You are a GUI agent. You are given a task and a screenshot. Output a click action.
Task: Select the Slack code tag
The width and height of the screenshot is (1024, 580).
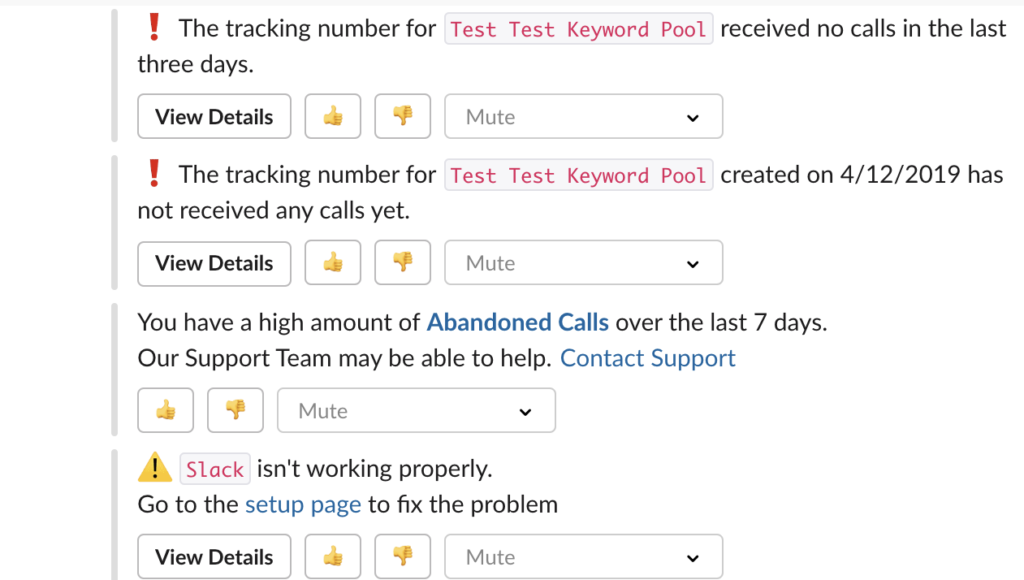pyautogui.click(x=215, y=469)
